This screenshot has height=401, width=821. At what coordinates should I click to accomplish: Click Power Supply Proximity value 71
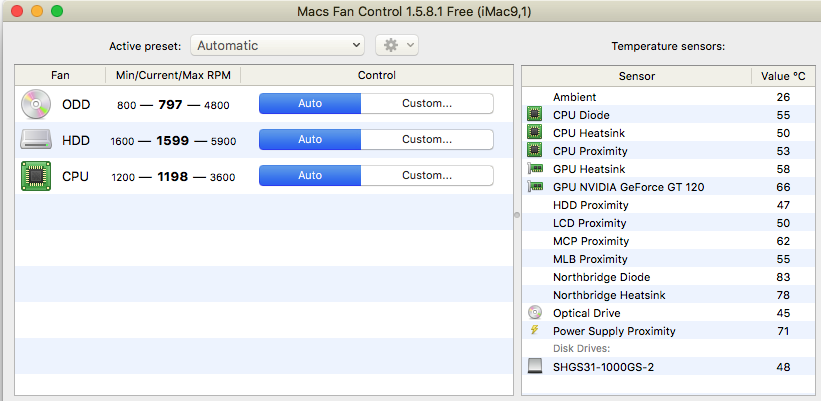783,331
